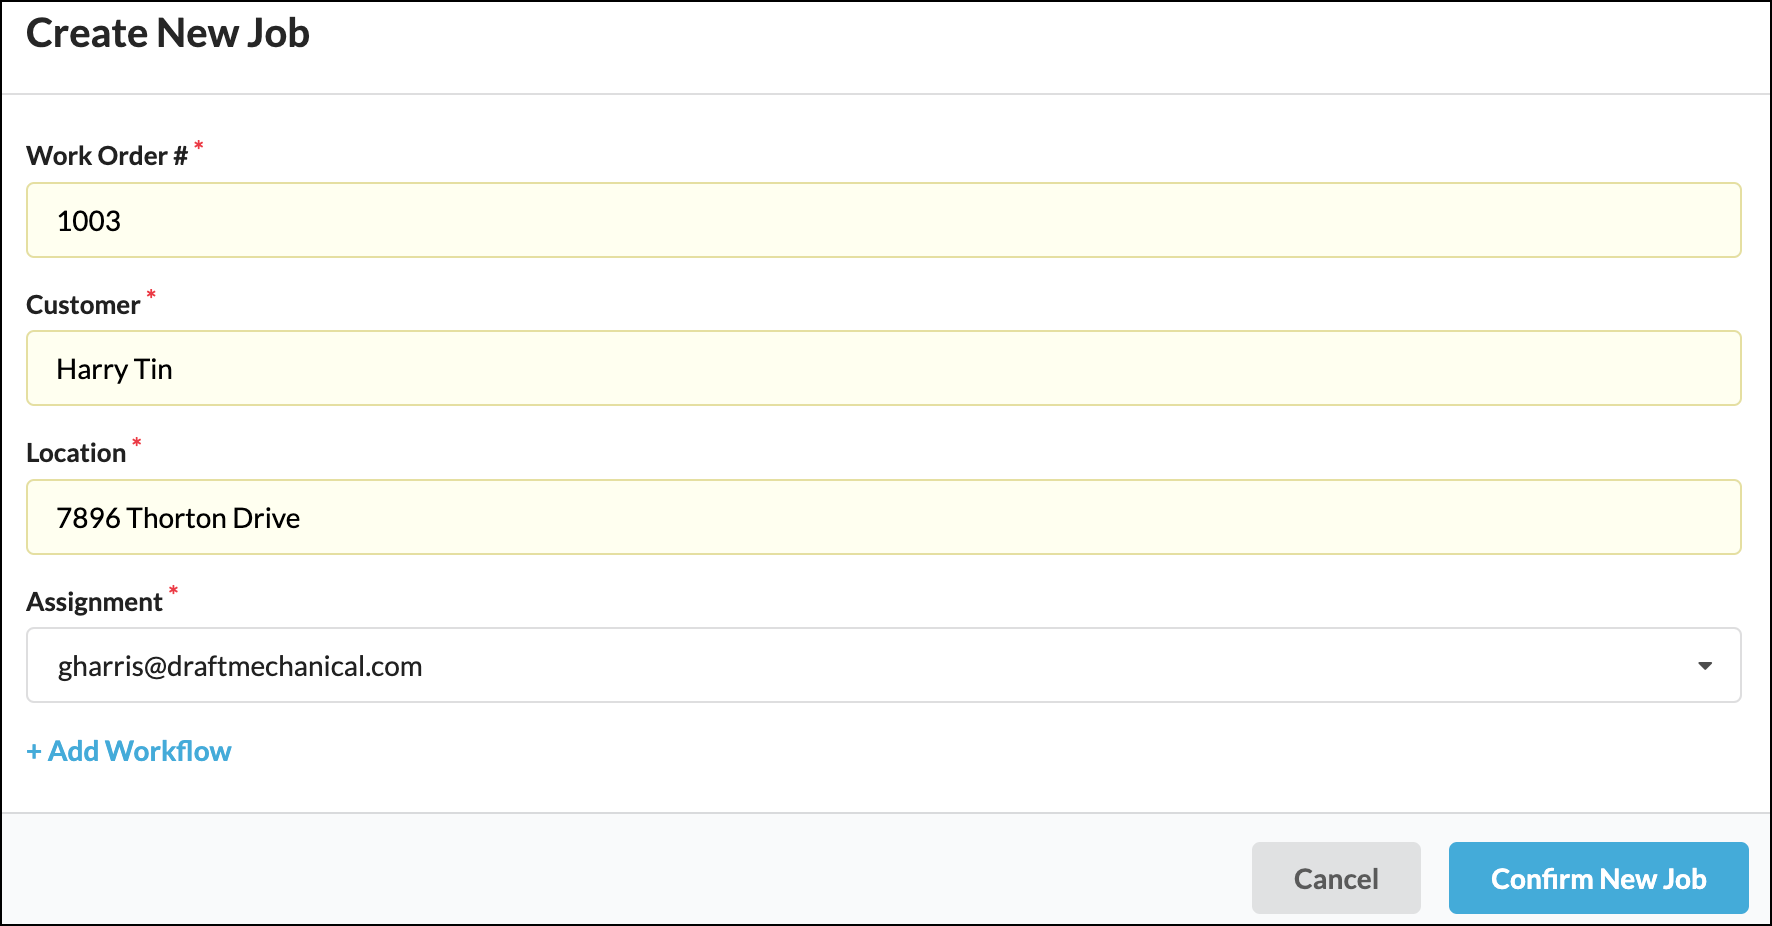
Task: Click the red asterisk beside Customer
Action: [151, 295]
